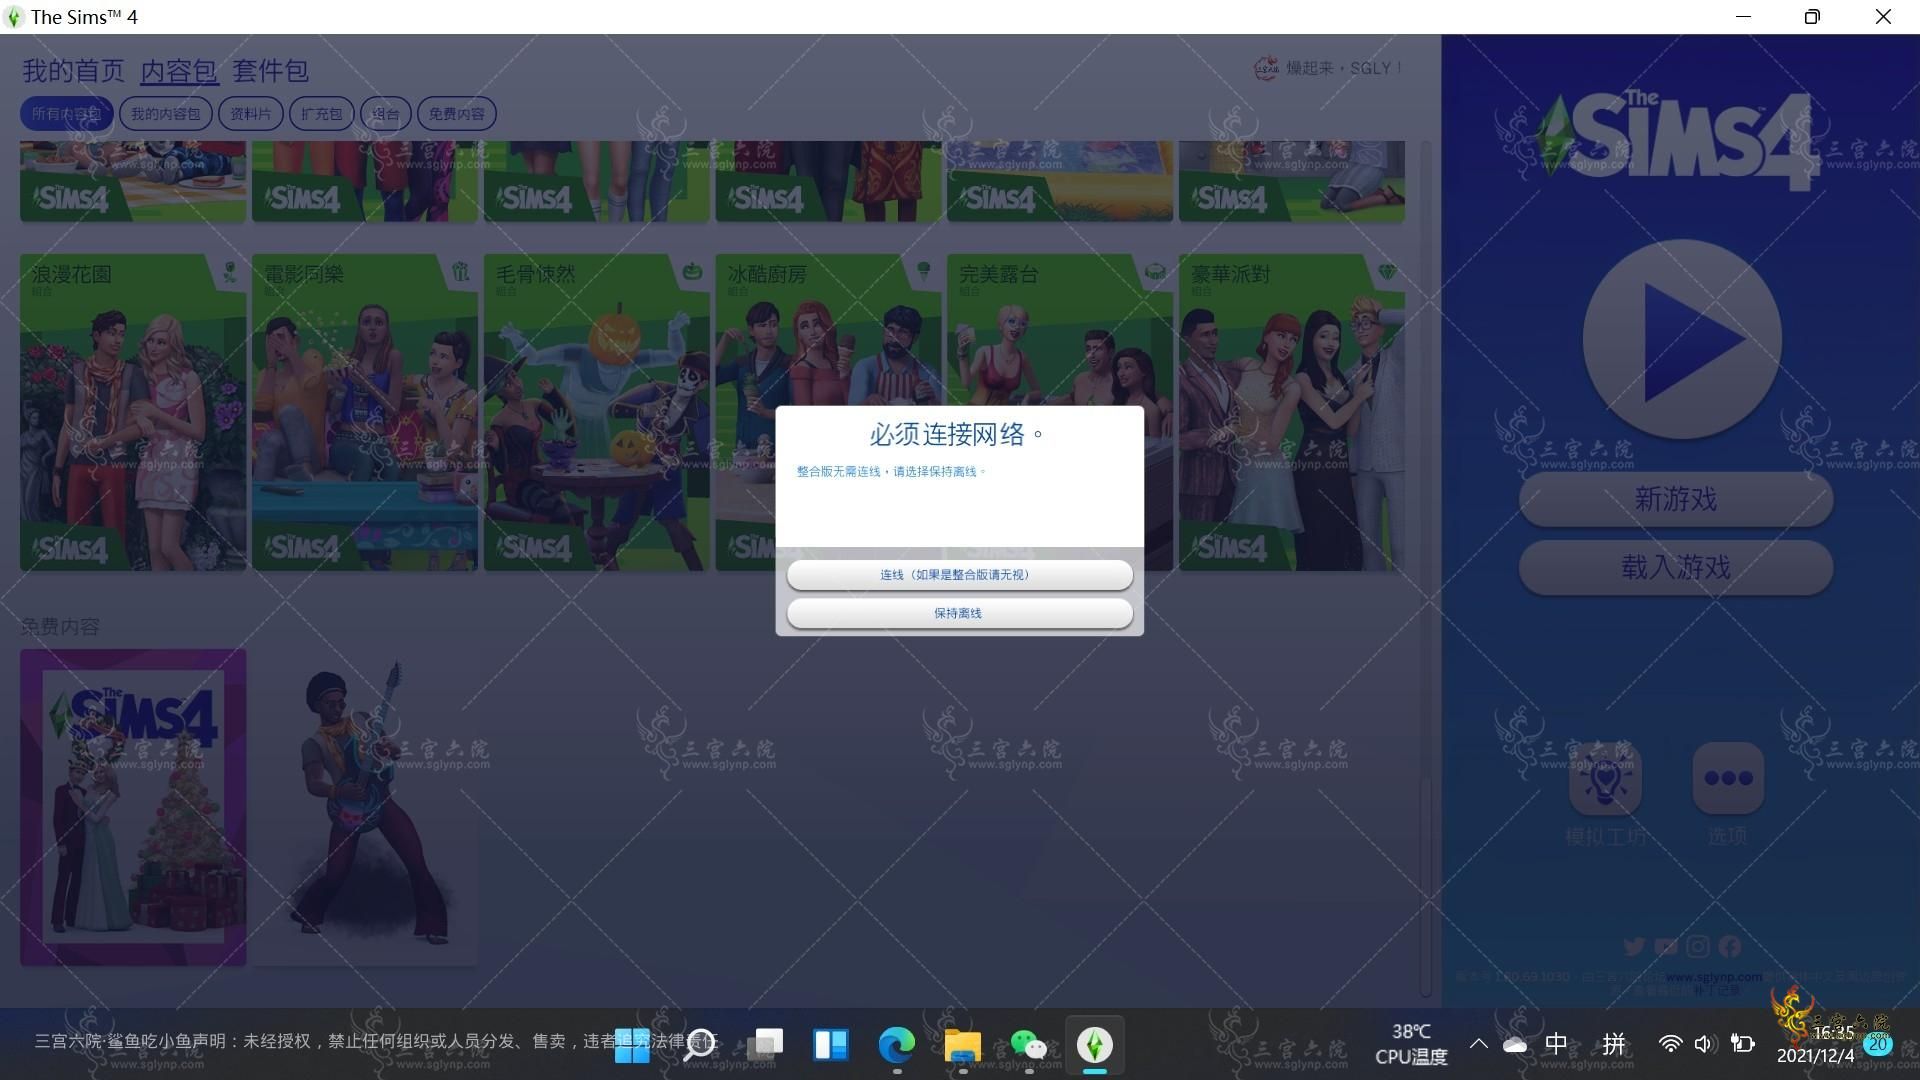The height and width of the screenshot is (1080, 1920).
Task: Click the user avatar next to SGLY
Action: pyautogui.click(x=1266, y=68)
